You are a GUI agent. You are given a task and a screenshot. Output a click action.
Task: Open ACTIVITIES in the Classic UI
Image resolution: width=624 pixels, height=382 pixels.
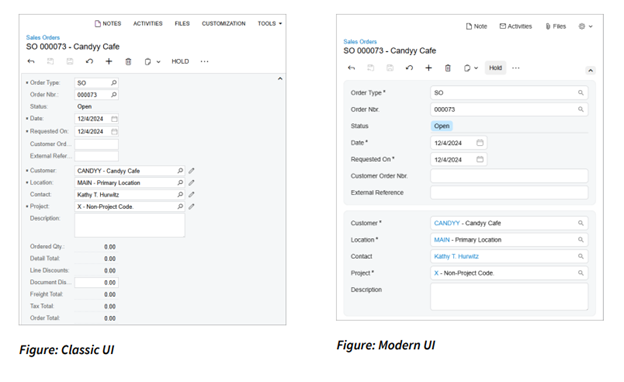pos(148,23)
